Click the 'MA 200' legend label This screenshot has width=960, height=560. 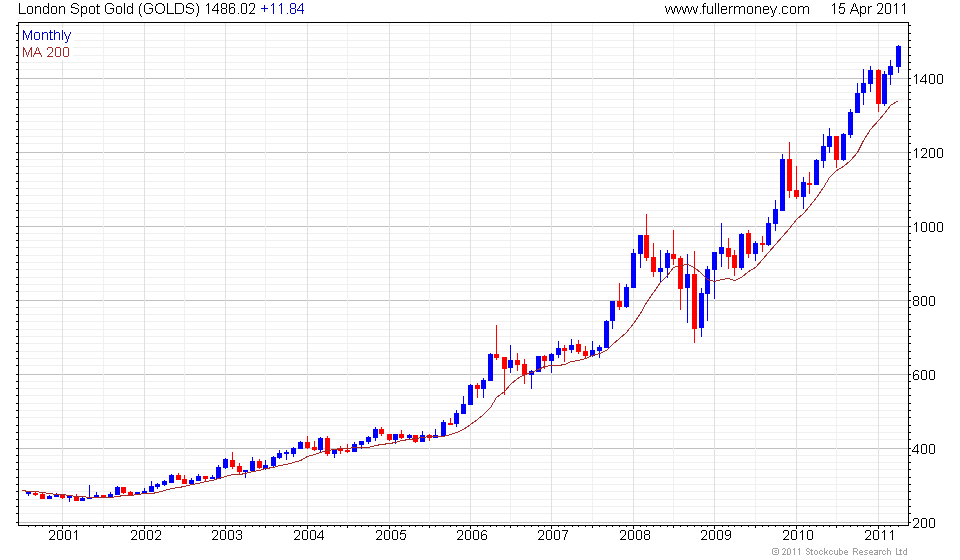46,53
